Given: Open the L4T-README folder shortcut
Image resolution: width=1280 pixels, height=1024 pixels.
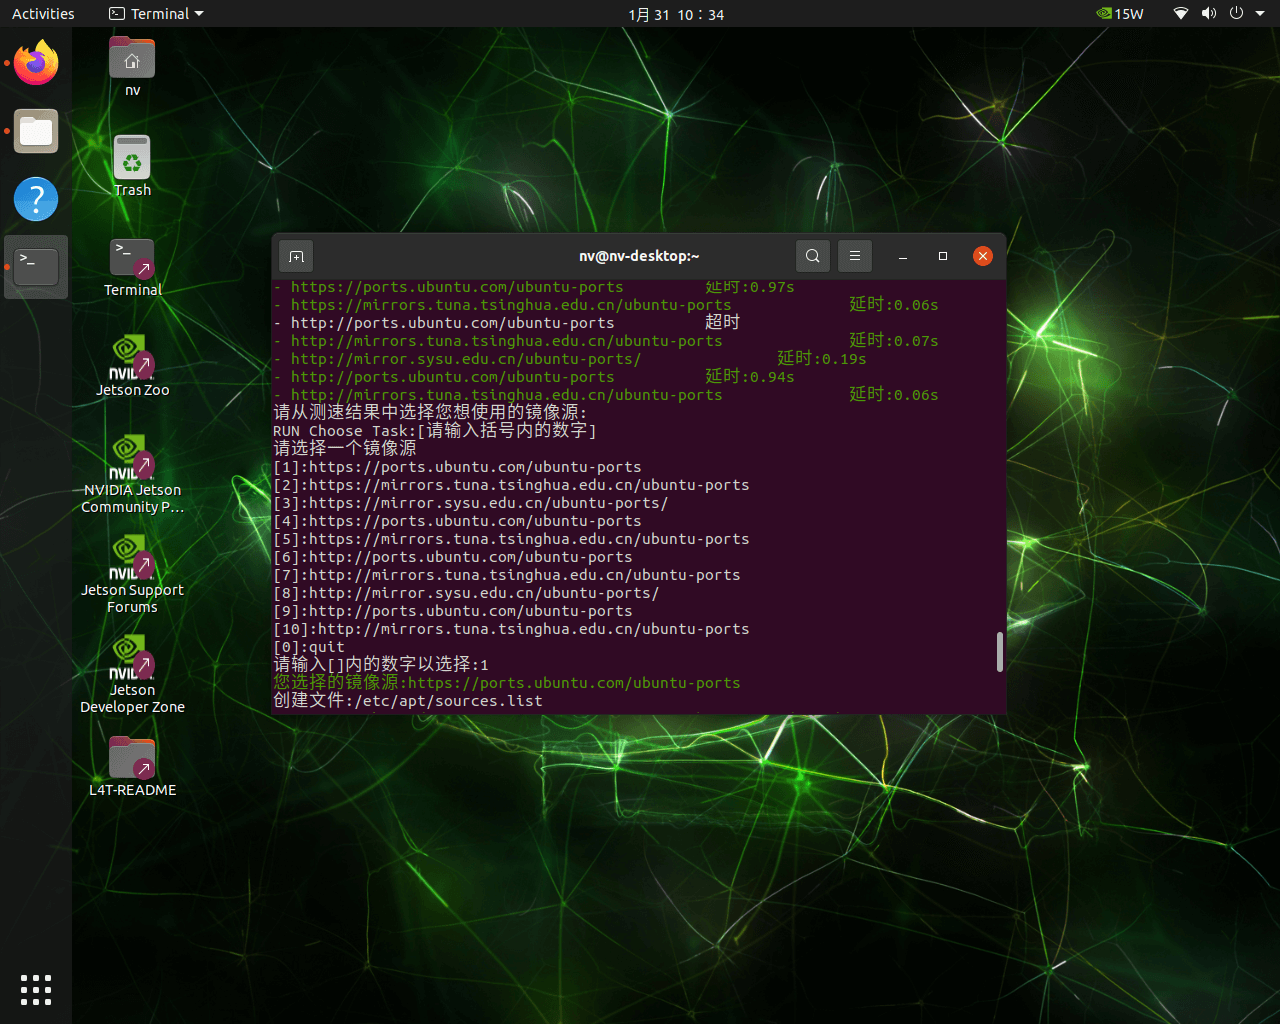Looking at the screenshot, I should [132, 760].
